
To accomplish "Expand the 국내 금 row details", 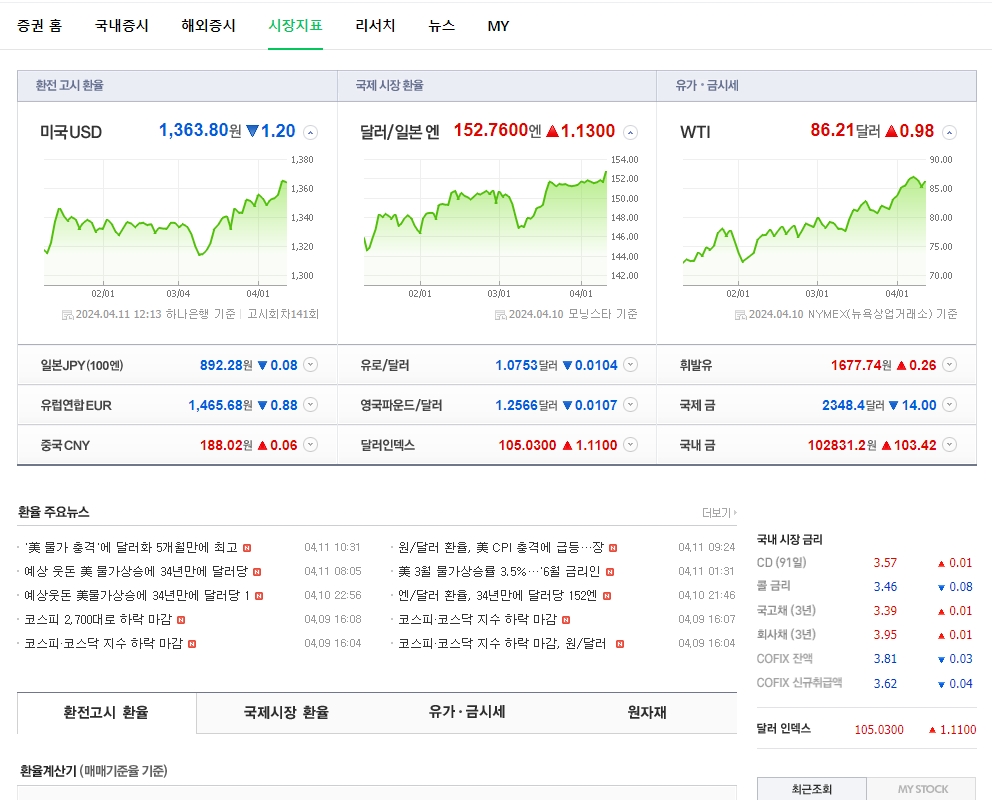I will point(950,446).
